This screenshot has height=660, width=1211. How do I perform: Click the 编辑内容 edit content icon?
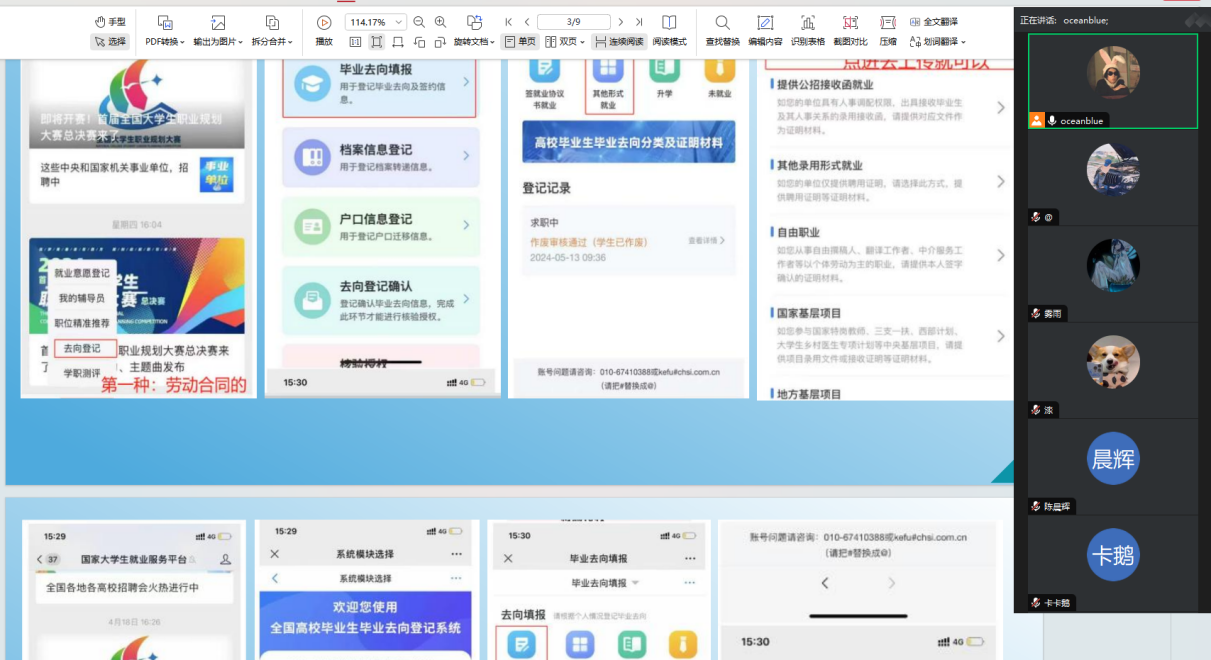click(765, 23)
